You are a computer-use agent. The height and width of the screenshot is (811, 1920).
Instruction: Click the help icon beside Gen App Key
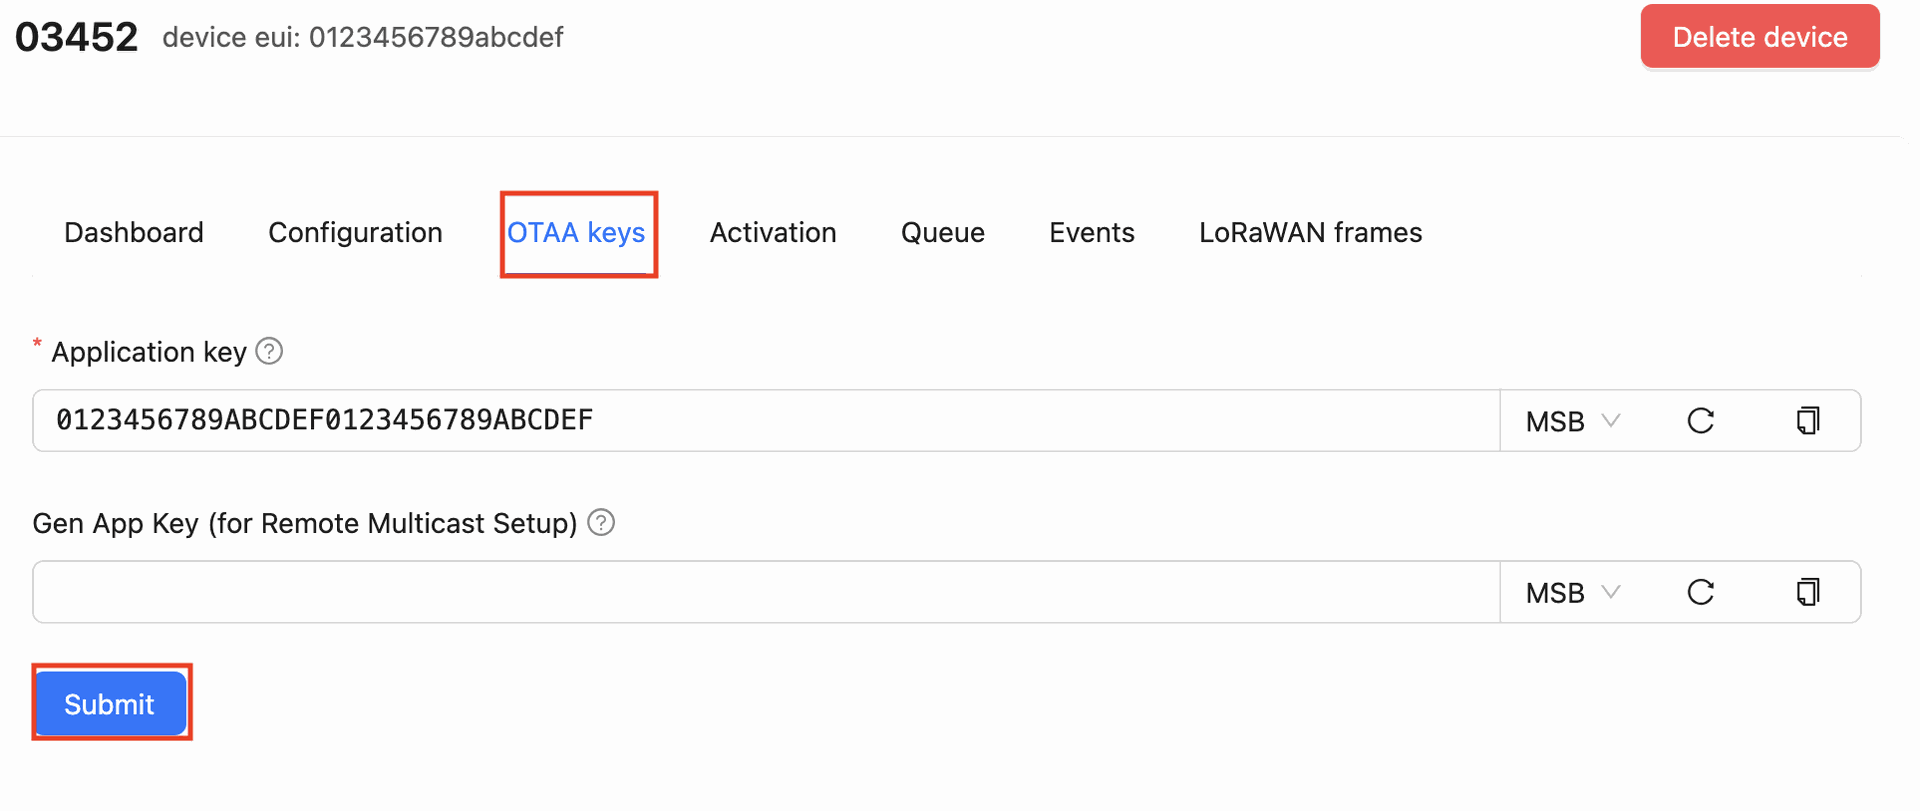pyautogui.click(x=601, y=522)
